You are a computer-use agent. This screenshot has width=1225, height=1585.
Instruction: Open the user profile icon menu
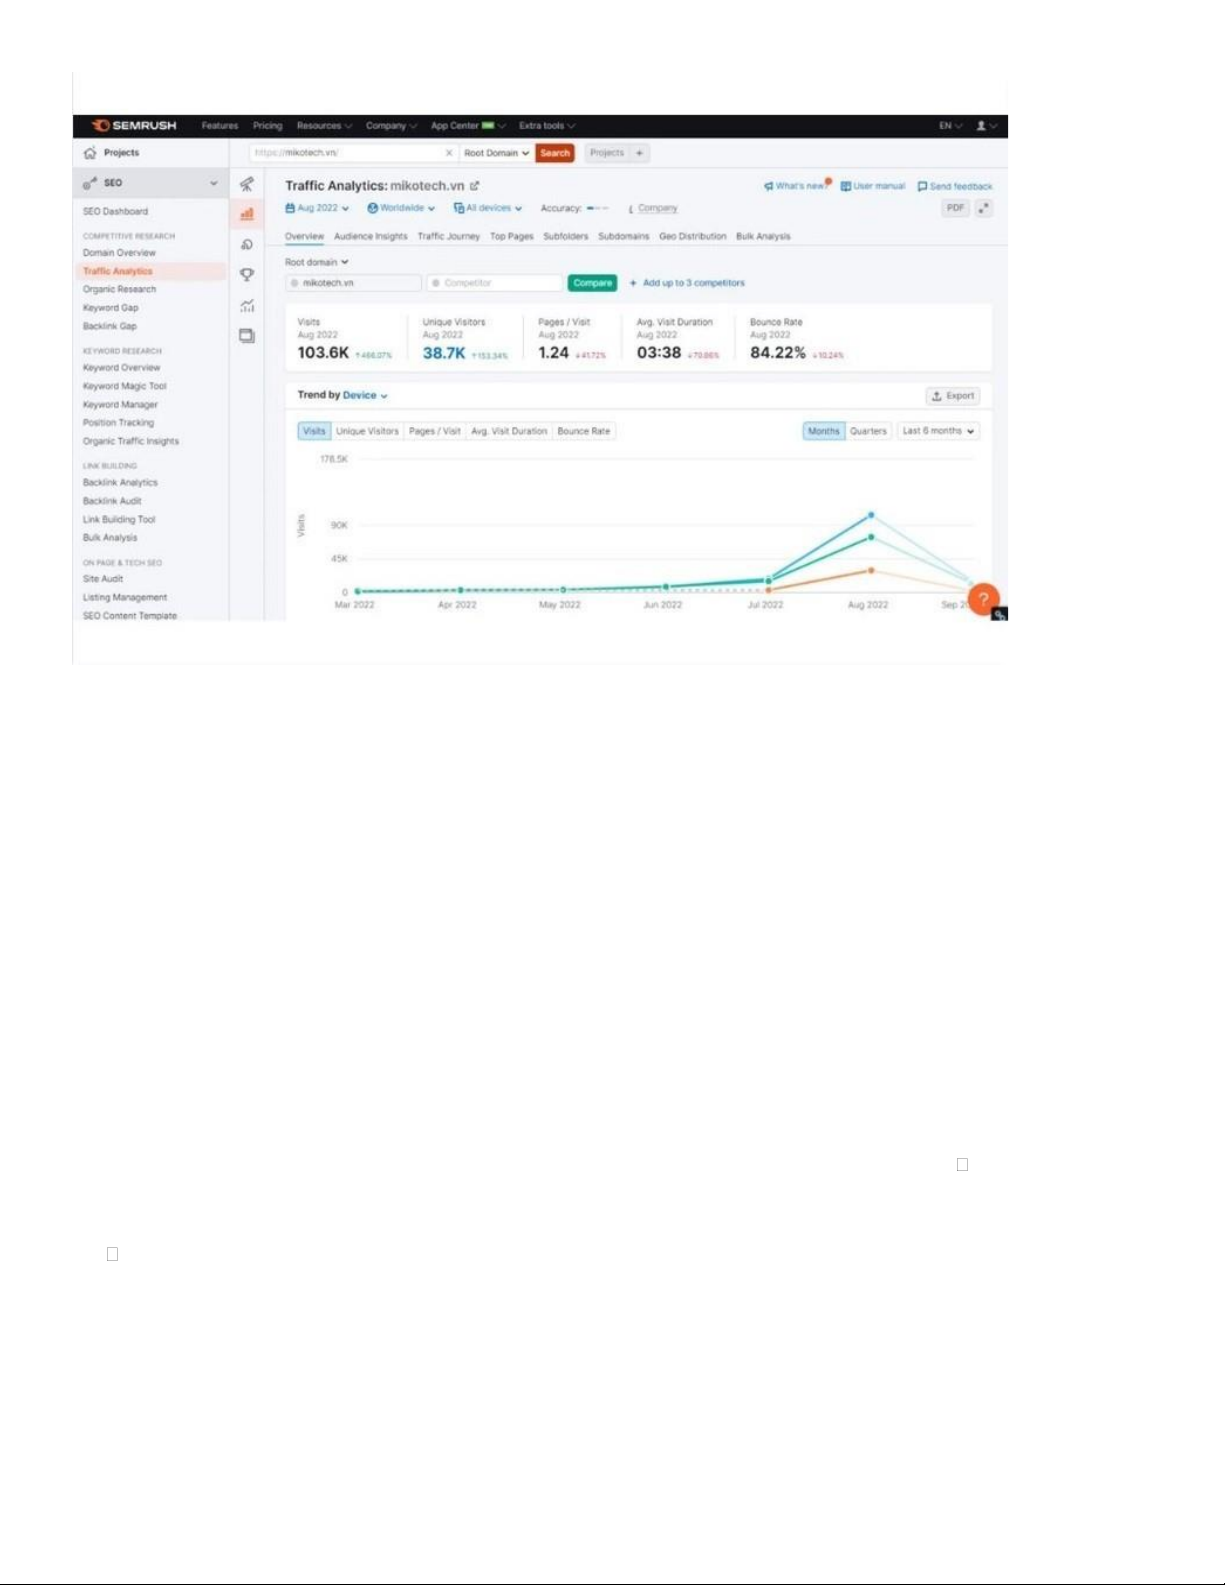point(986,126)
